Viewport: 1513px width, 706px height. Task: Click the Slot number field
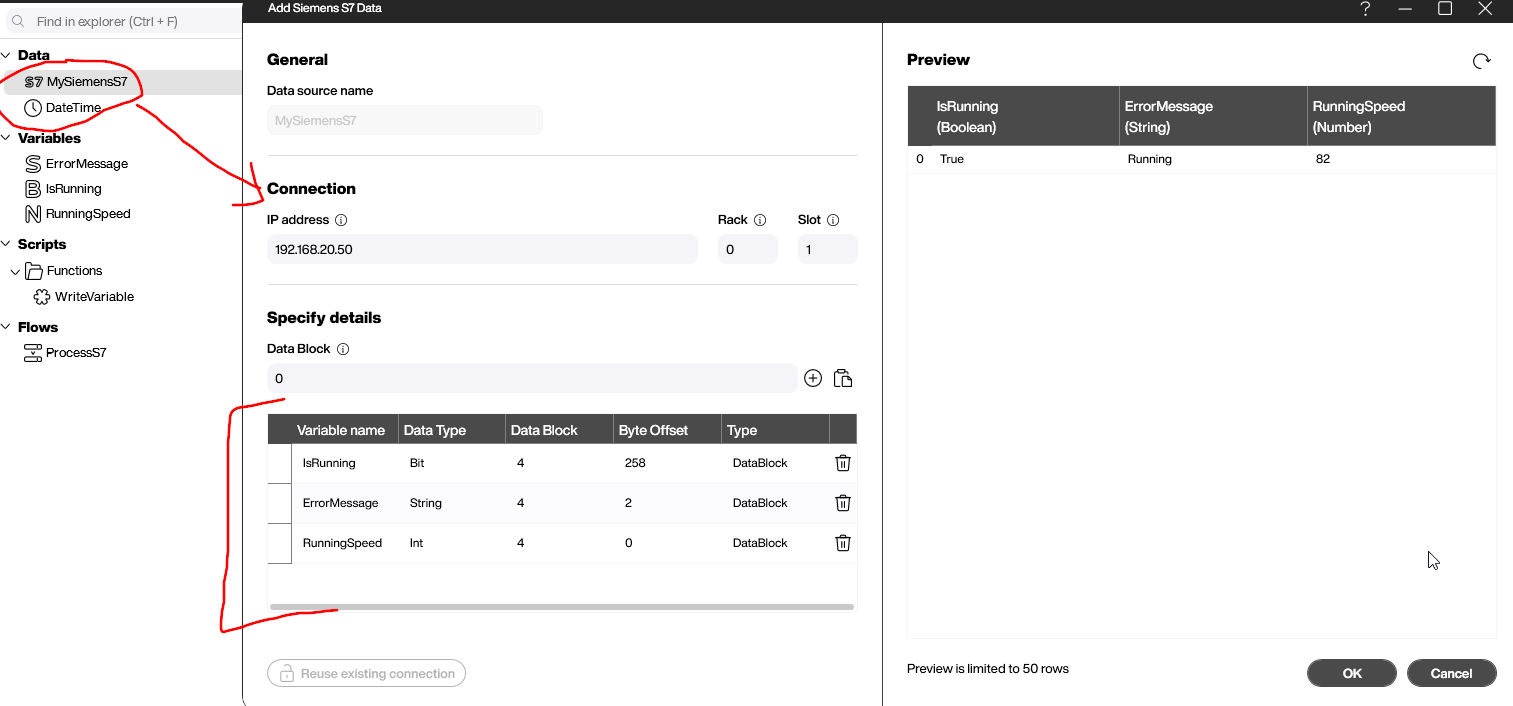point(828,249)
